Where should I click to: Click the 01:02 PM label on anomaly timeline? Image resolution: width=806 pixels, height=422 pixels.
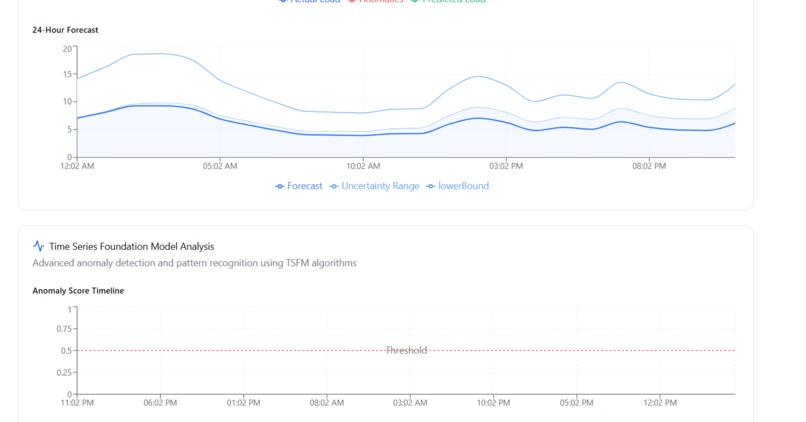point(244,403)
